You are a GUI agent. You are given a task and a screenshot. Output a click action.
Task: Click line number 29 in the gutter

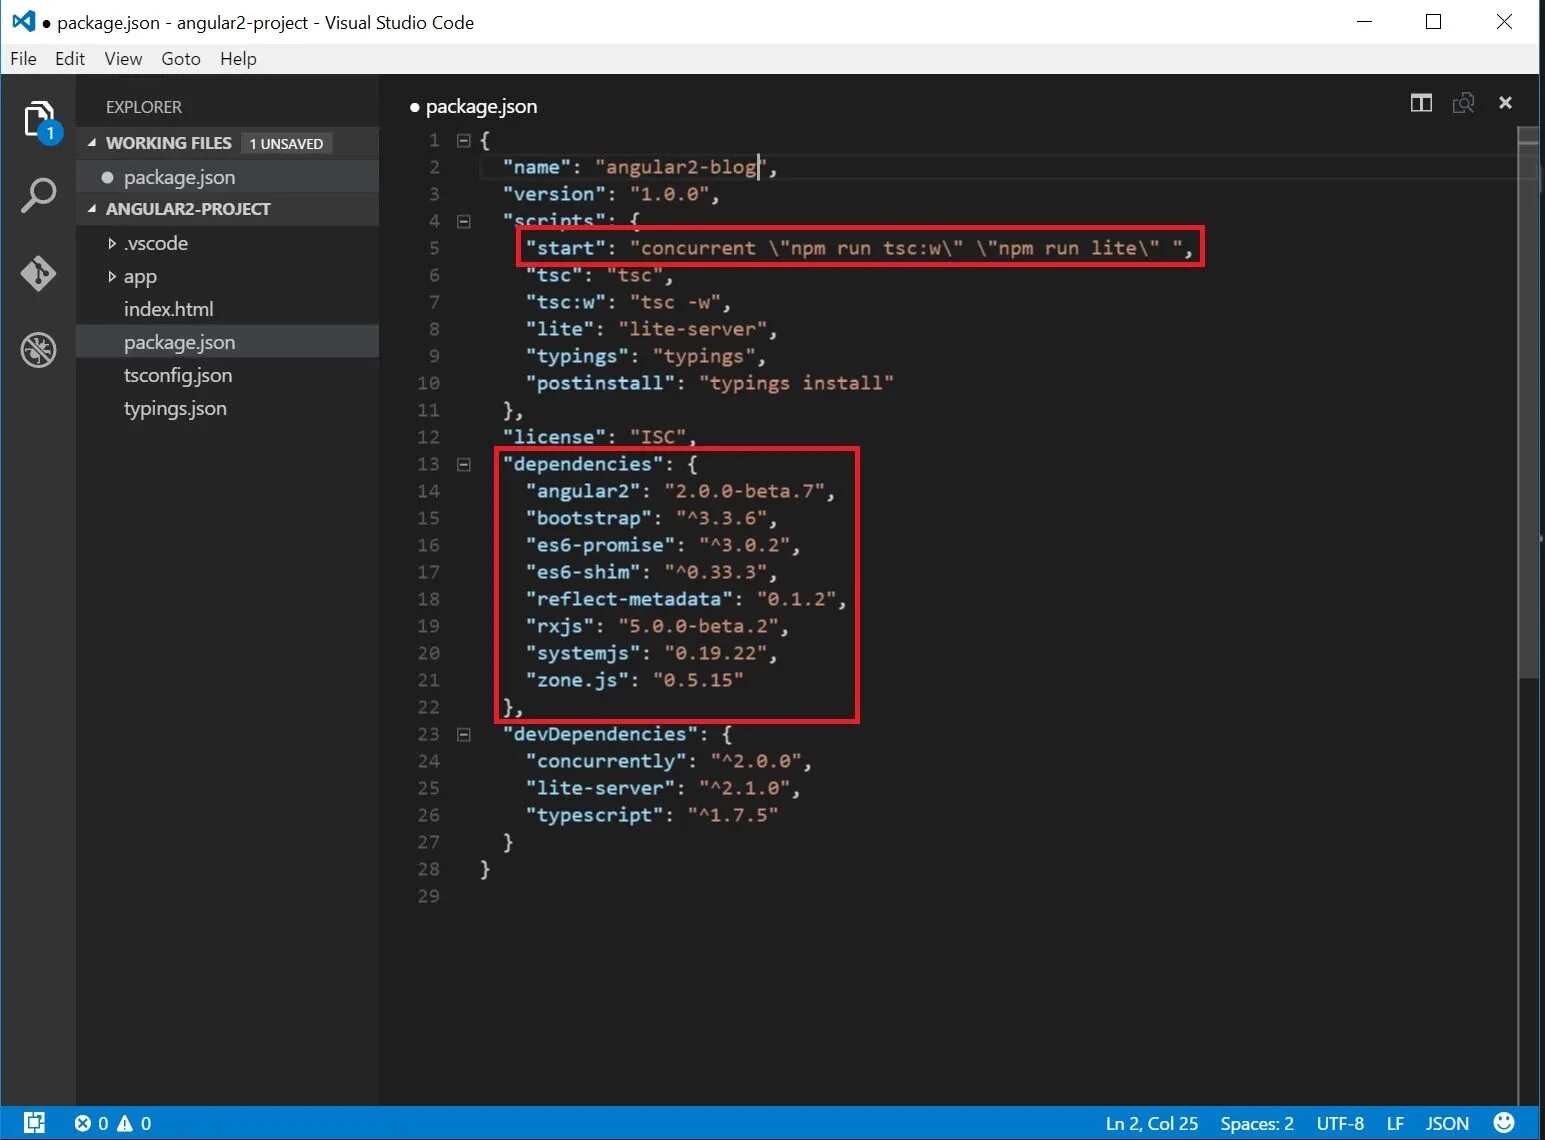tap(428, 896)
